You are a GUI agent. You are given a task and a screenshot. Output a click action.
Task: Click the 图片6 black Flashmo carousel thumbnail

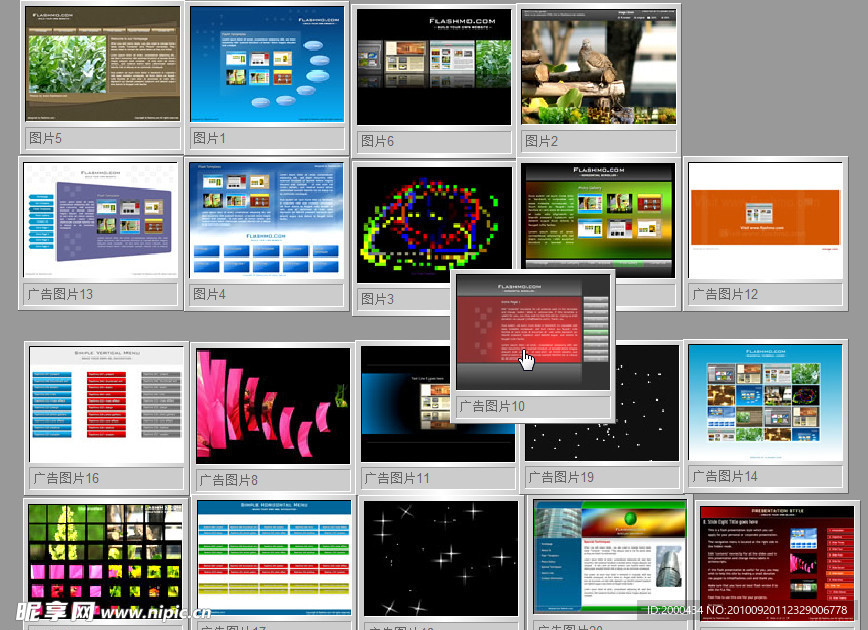coord(434,67)
